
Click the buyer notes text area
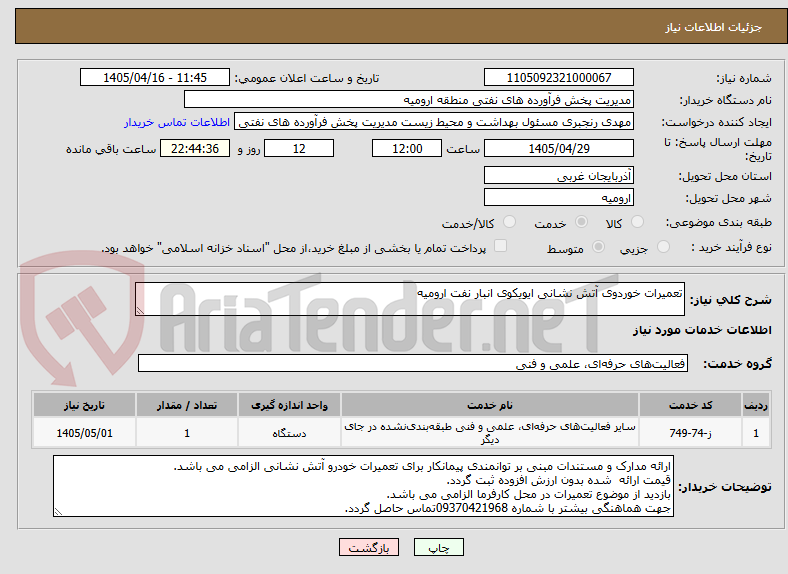363,486
